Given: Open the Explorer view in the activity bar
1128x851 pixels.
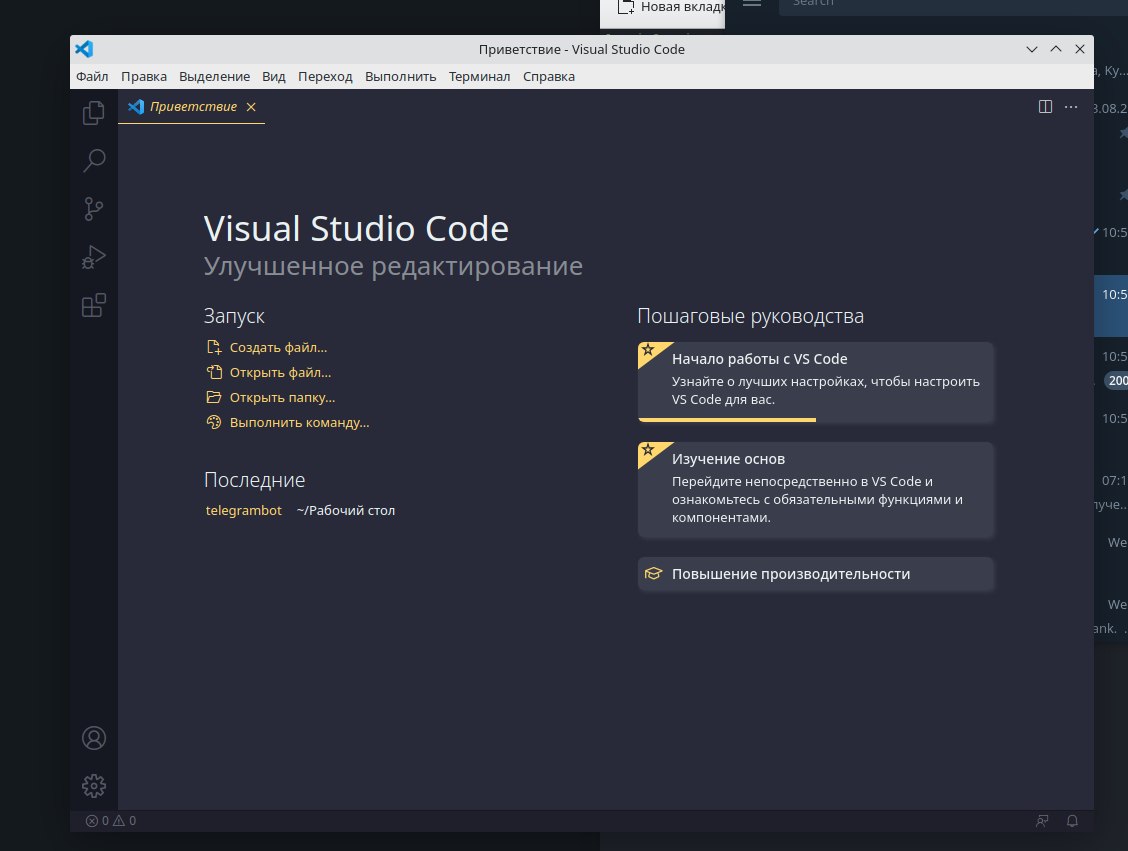Looking at the screenshot, I should click(x=94, y=112).
